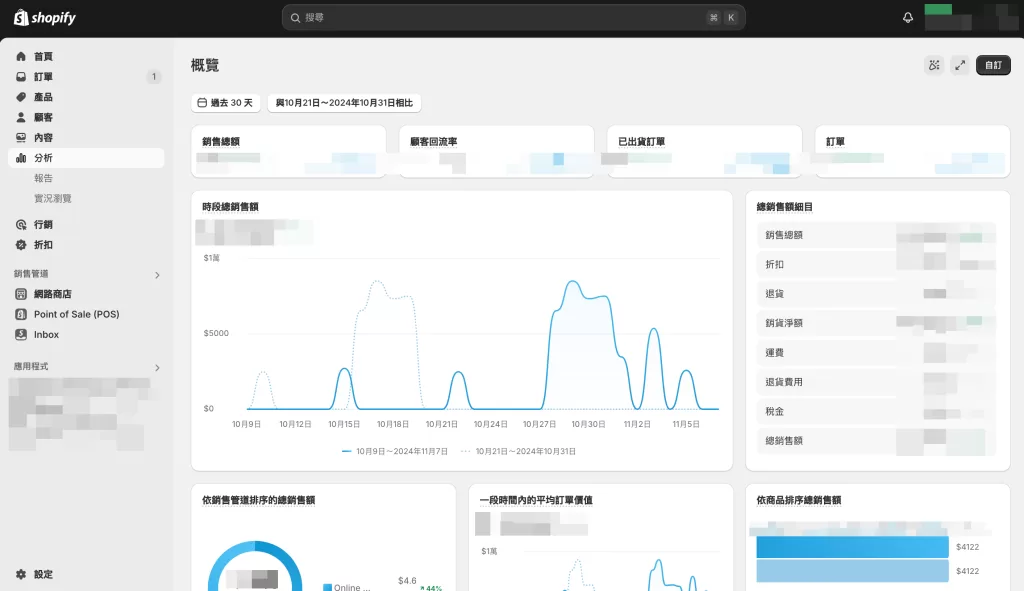This screenshot has height=591, width=1024.
Task: Click the 設定 gear icon
Action: pyautogui.click(x=21, y=574)
